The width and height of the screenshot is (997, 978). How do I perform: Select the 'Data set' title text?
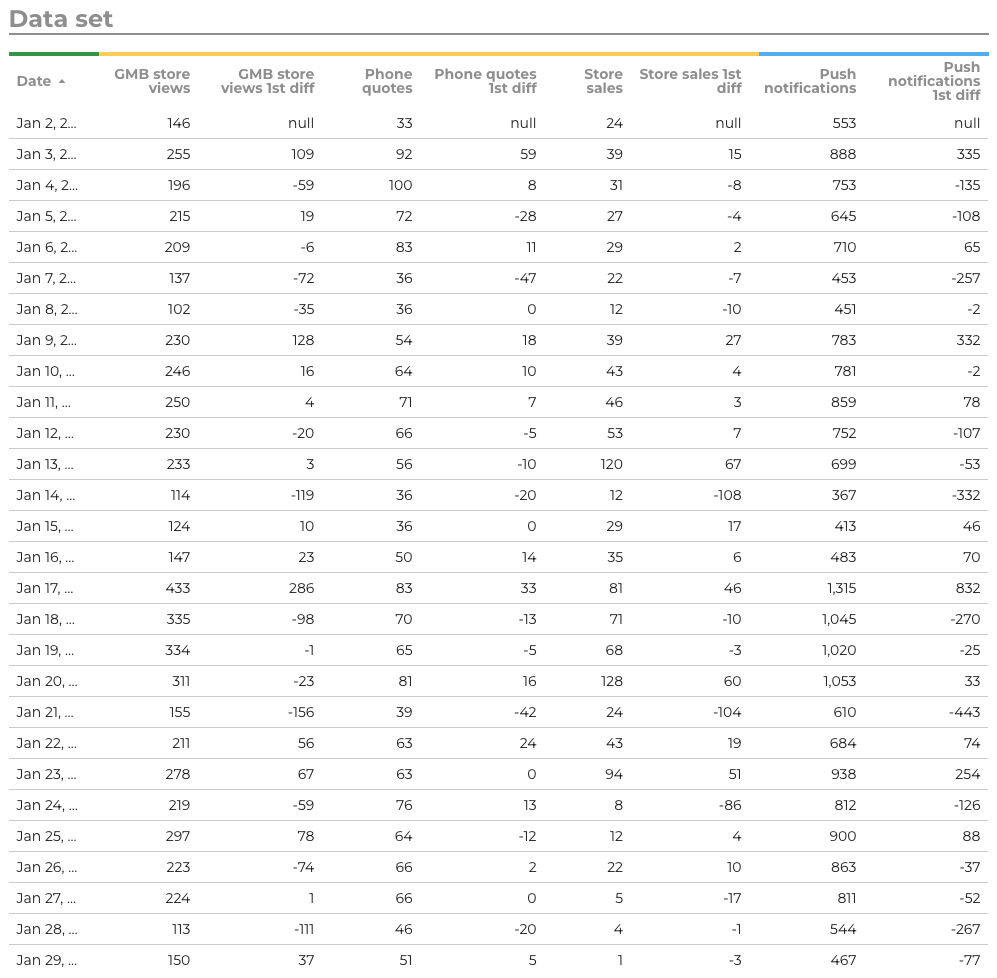(61, 18)
